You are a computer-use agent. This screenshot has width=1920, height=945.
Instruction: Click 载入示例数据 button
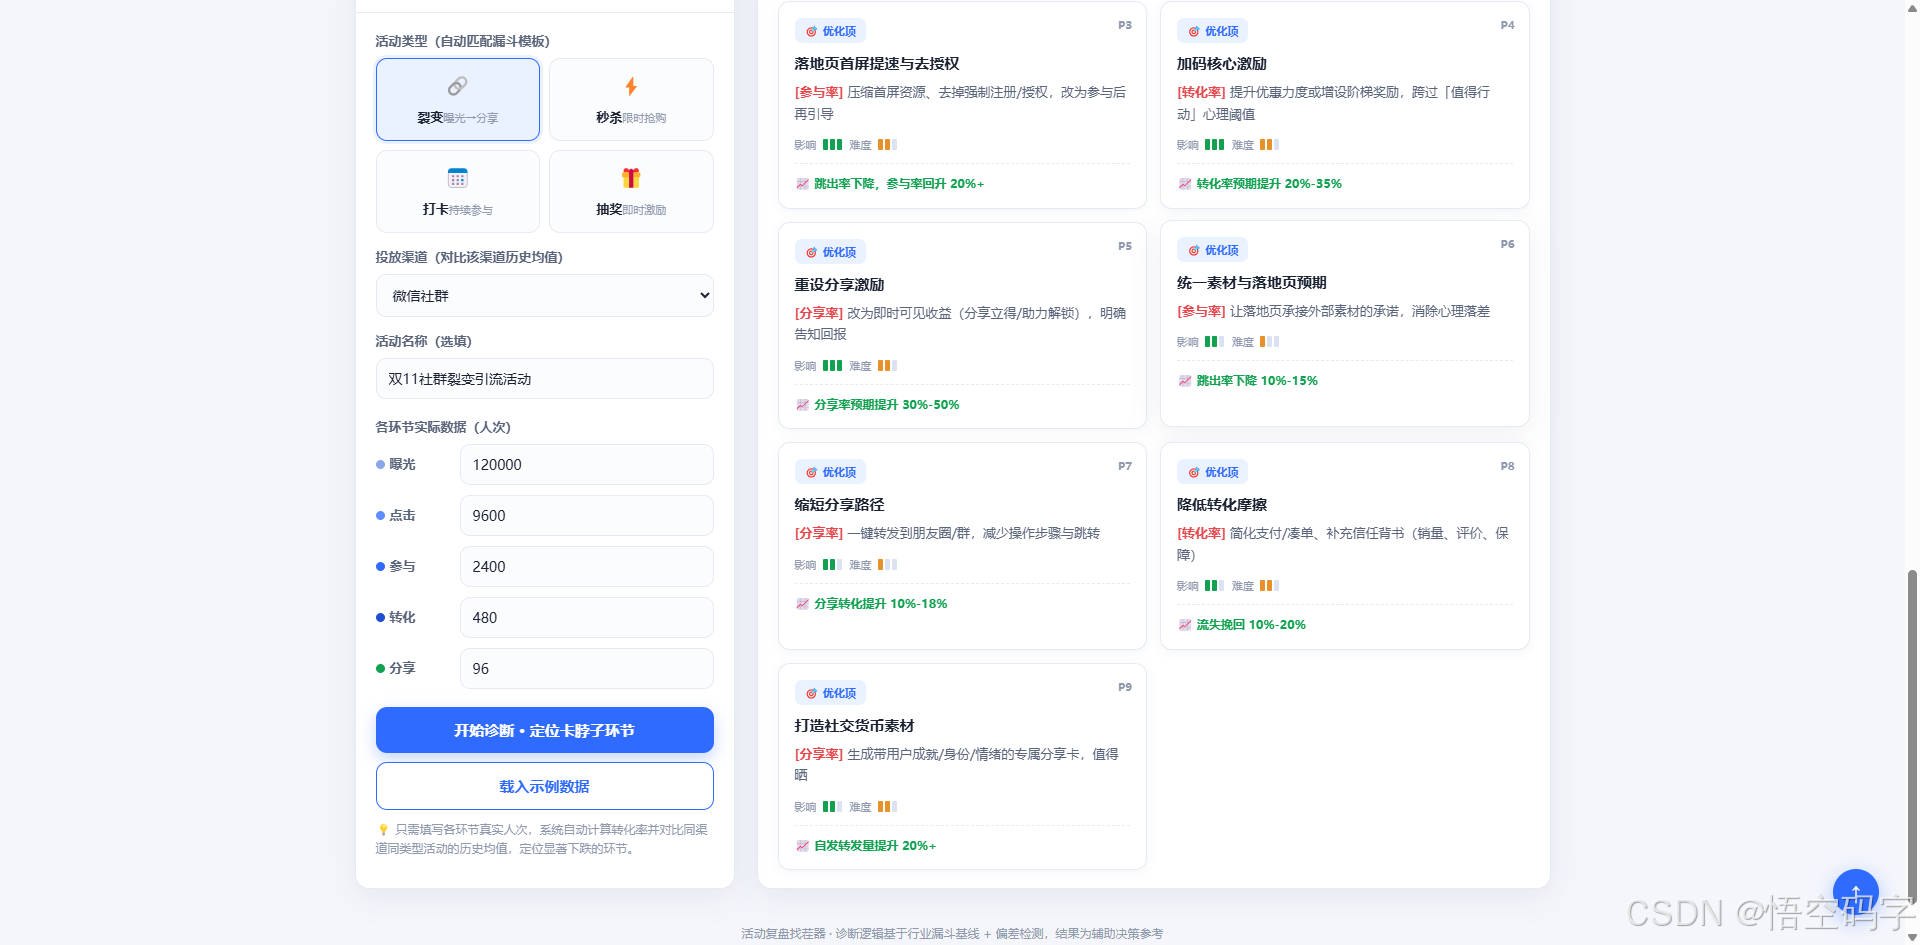(545, 786)
